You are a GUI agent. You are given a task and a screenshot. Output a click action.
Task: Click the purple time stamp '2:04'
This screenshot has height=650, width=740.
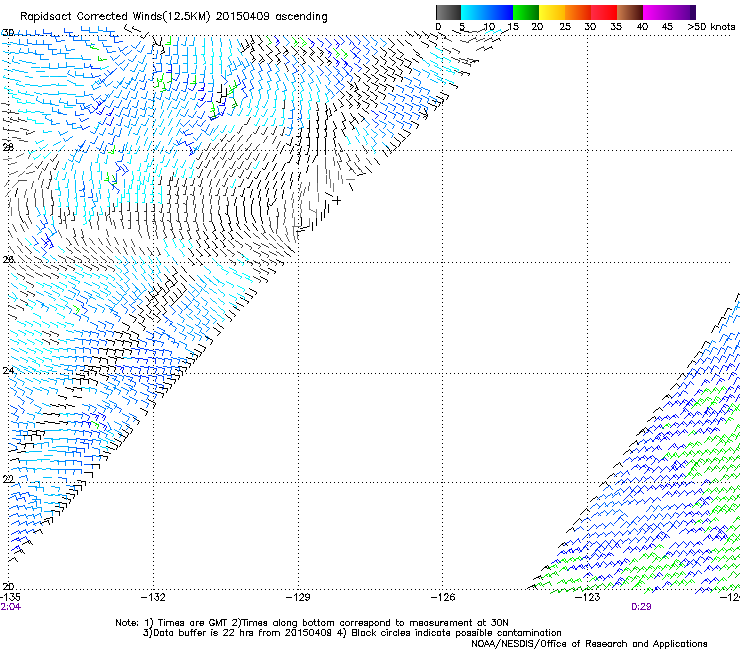pos(11,607)
